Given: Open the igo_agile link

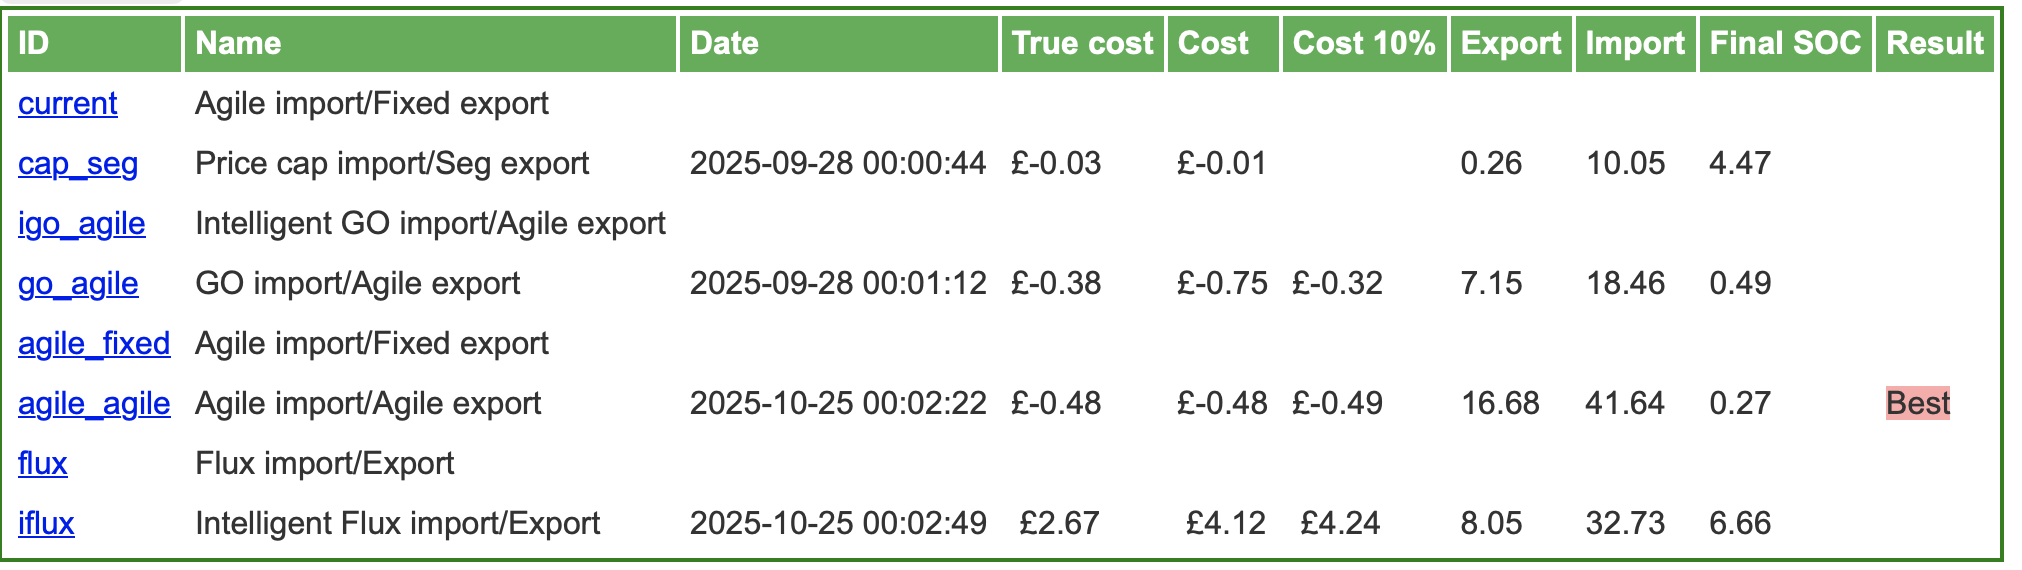Looking at the screenshot, I should [x=82, y=224].
